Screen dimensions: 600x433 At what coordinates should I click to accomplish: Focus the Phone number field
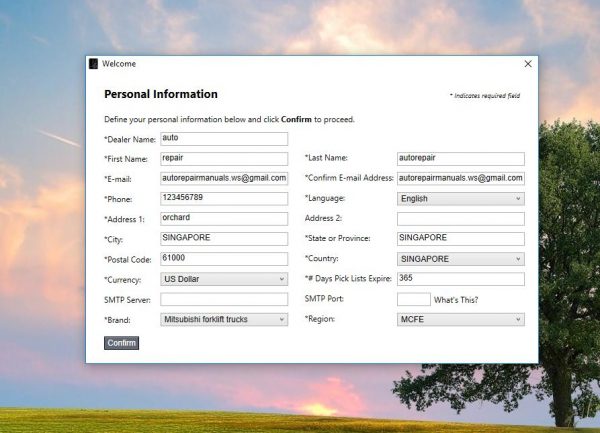click(x=224, y=199)
